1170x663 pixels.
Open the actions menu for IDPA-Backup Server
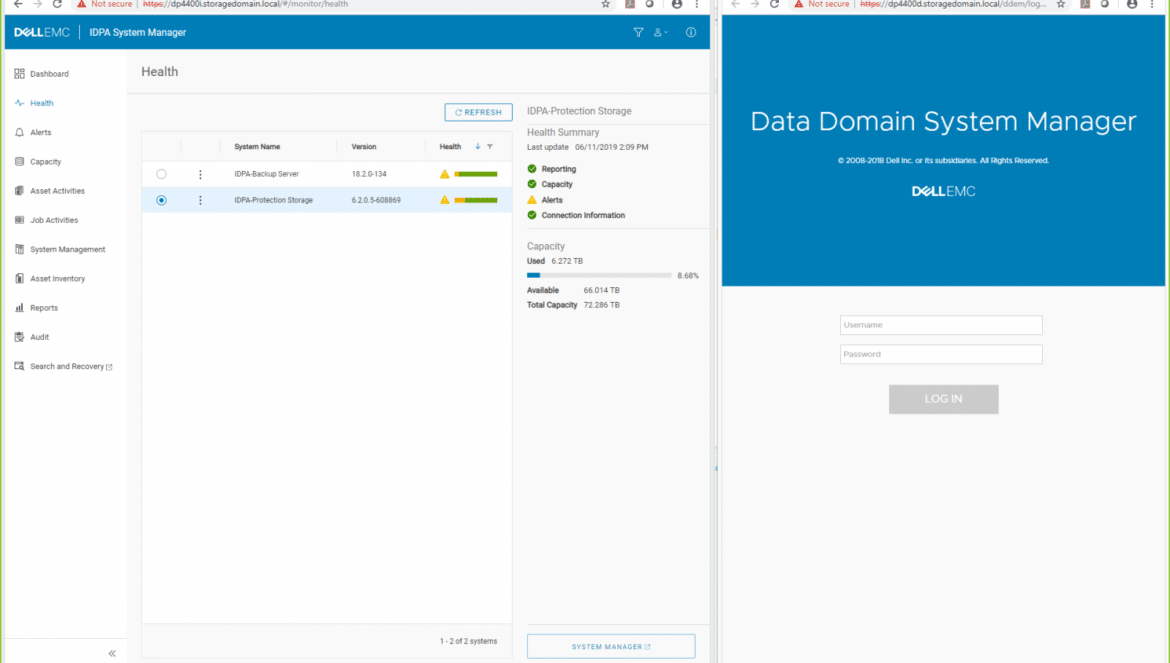tap(200, 174)
